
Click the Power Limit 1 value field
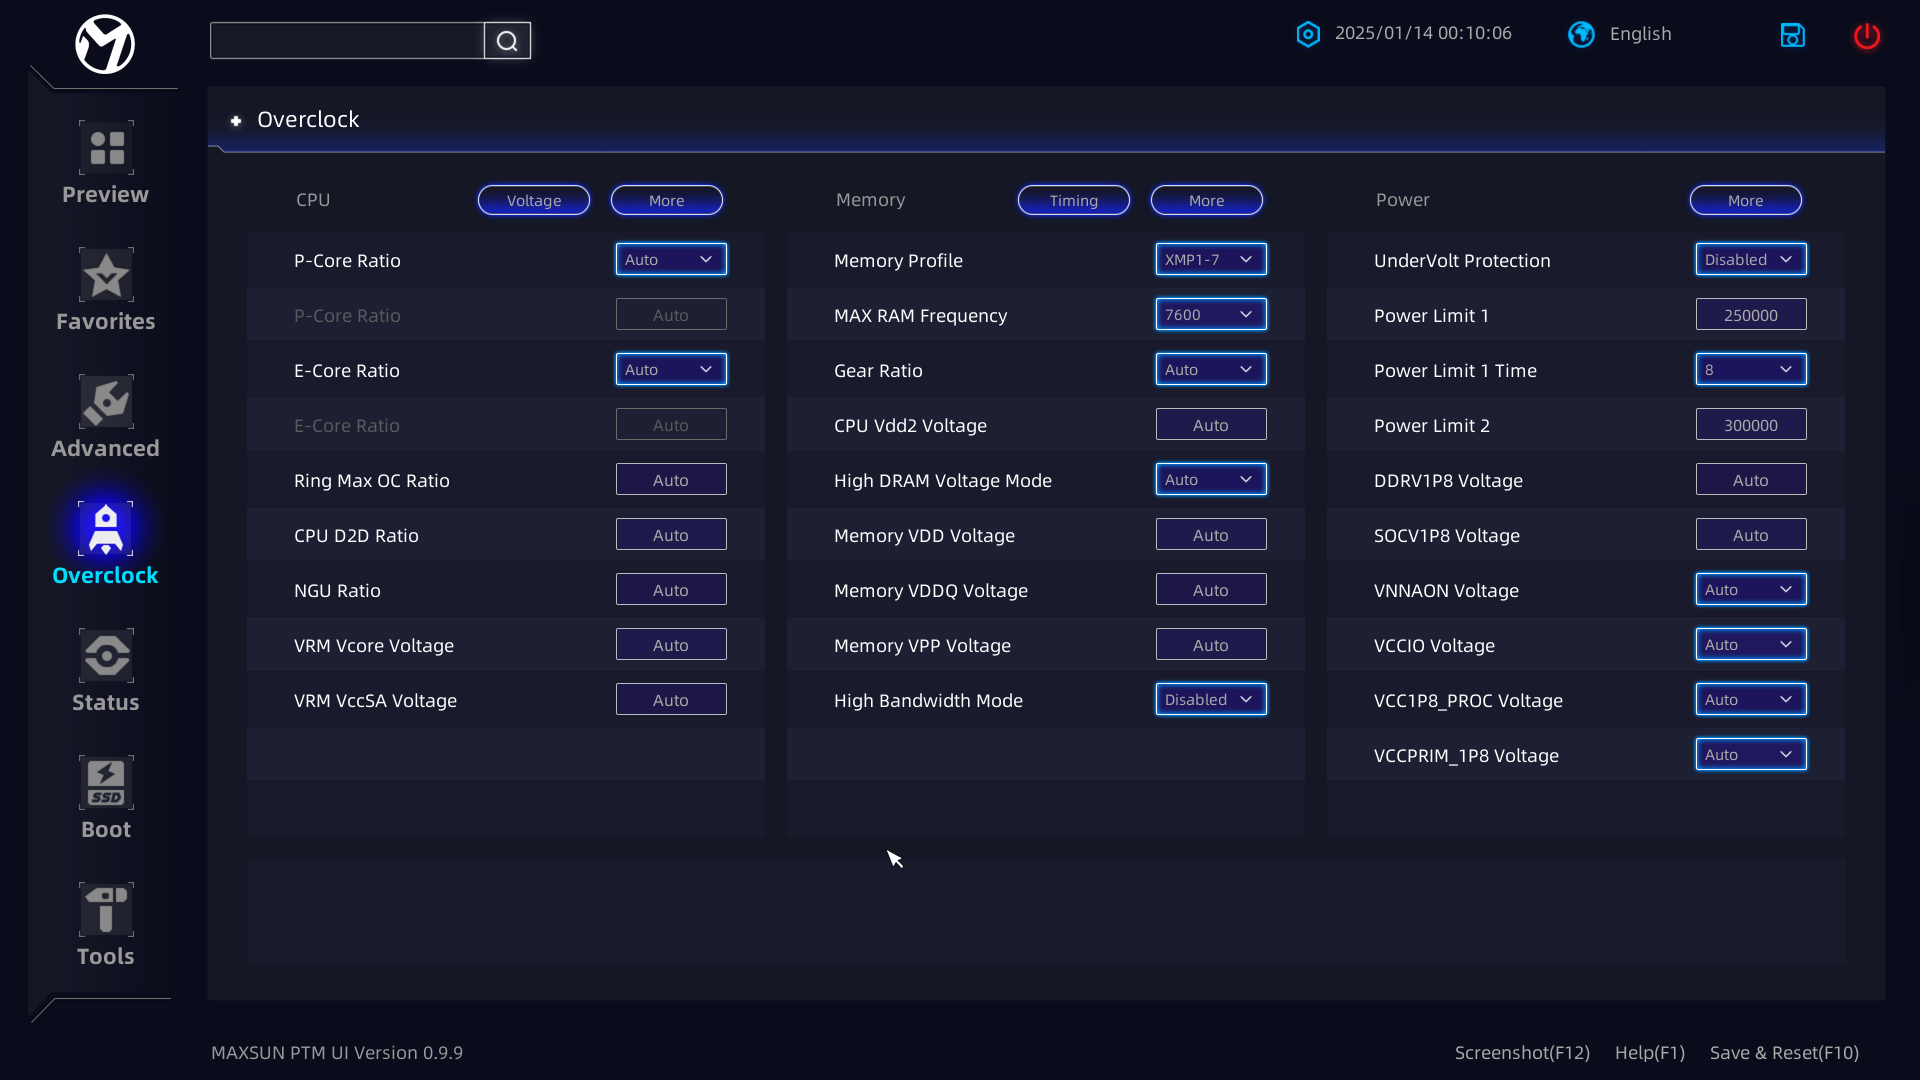click(x=1750, y=315)
